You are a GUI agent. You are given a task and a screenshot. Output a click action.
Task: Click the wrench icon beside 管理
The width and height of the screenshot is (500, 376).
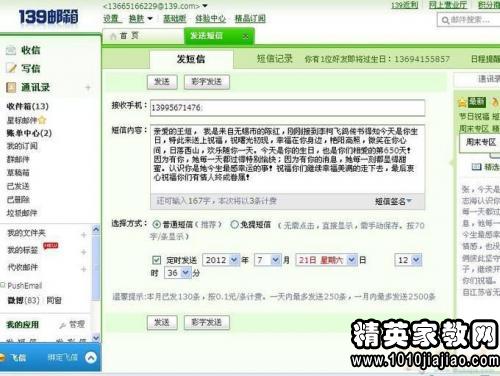click(x=62, y=325)
